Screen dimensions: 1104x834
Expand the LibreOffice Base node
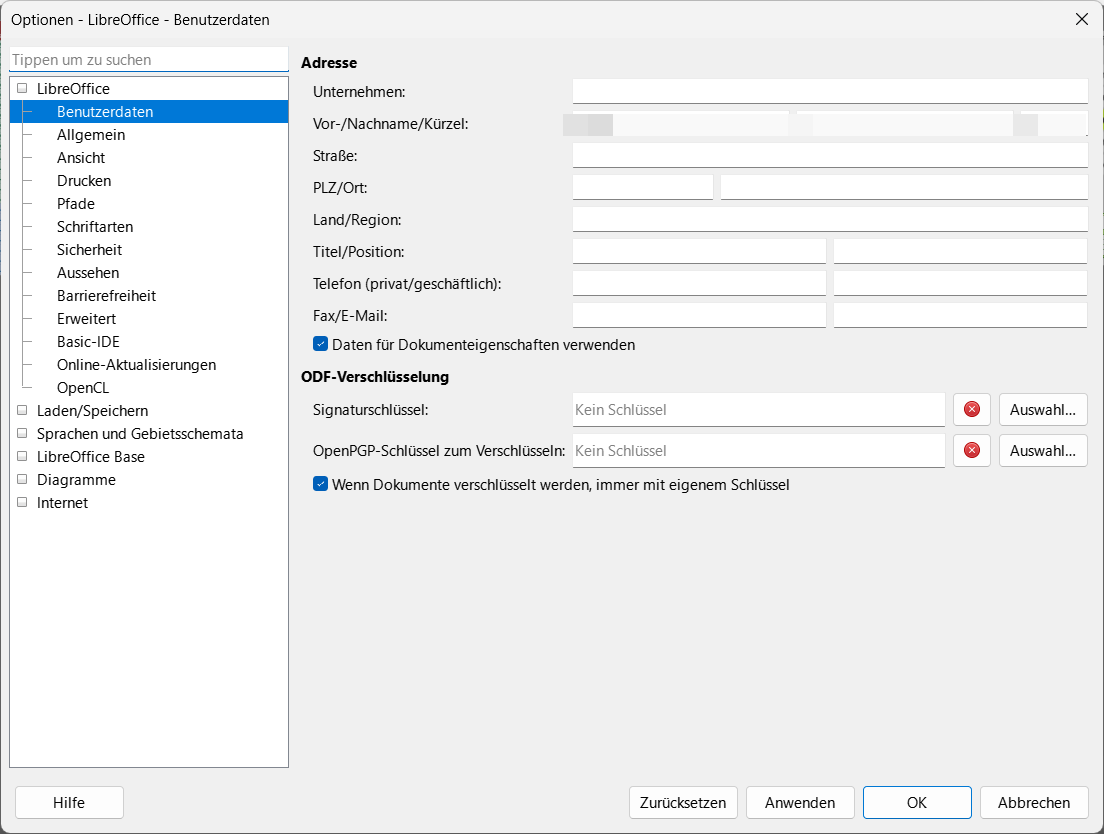pos(22,457)
